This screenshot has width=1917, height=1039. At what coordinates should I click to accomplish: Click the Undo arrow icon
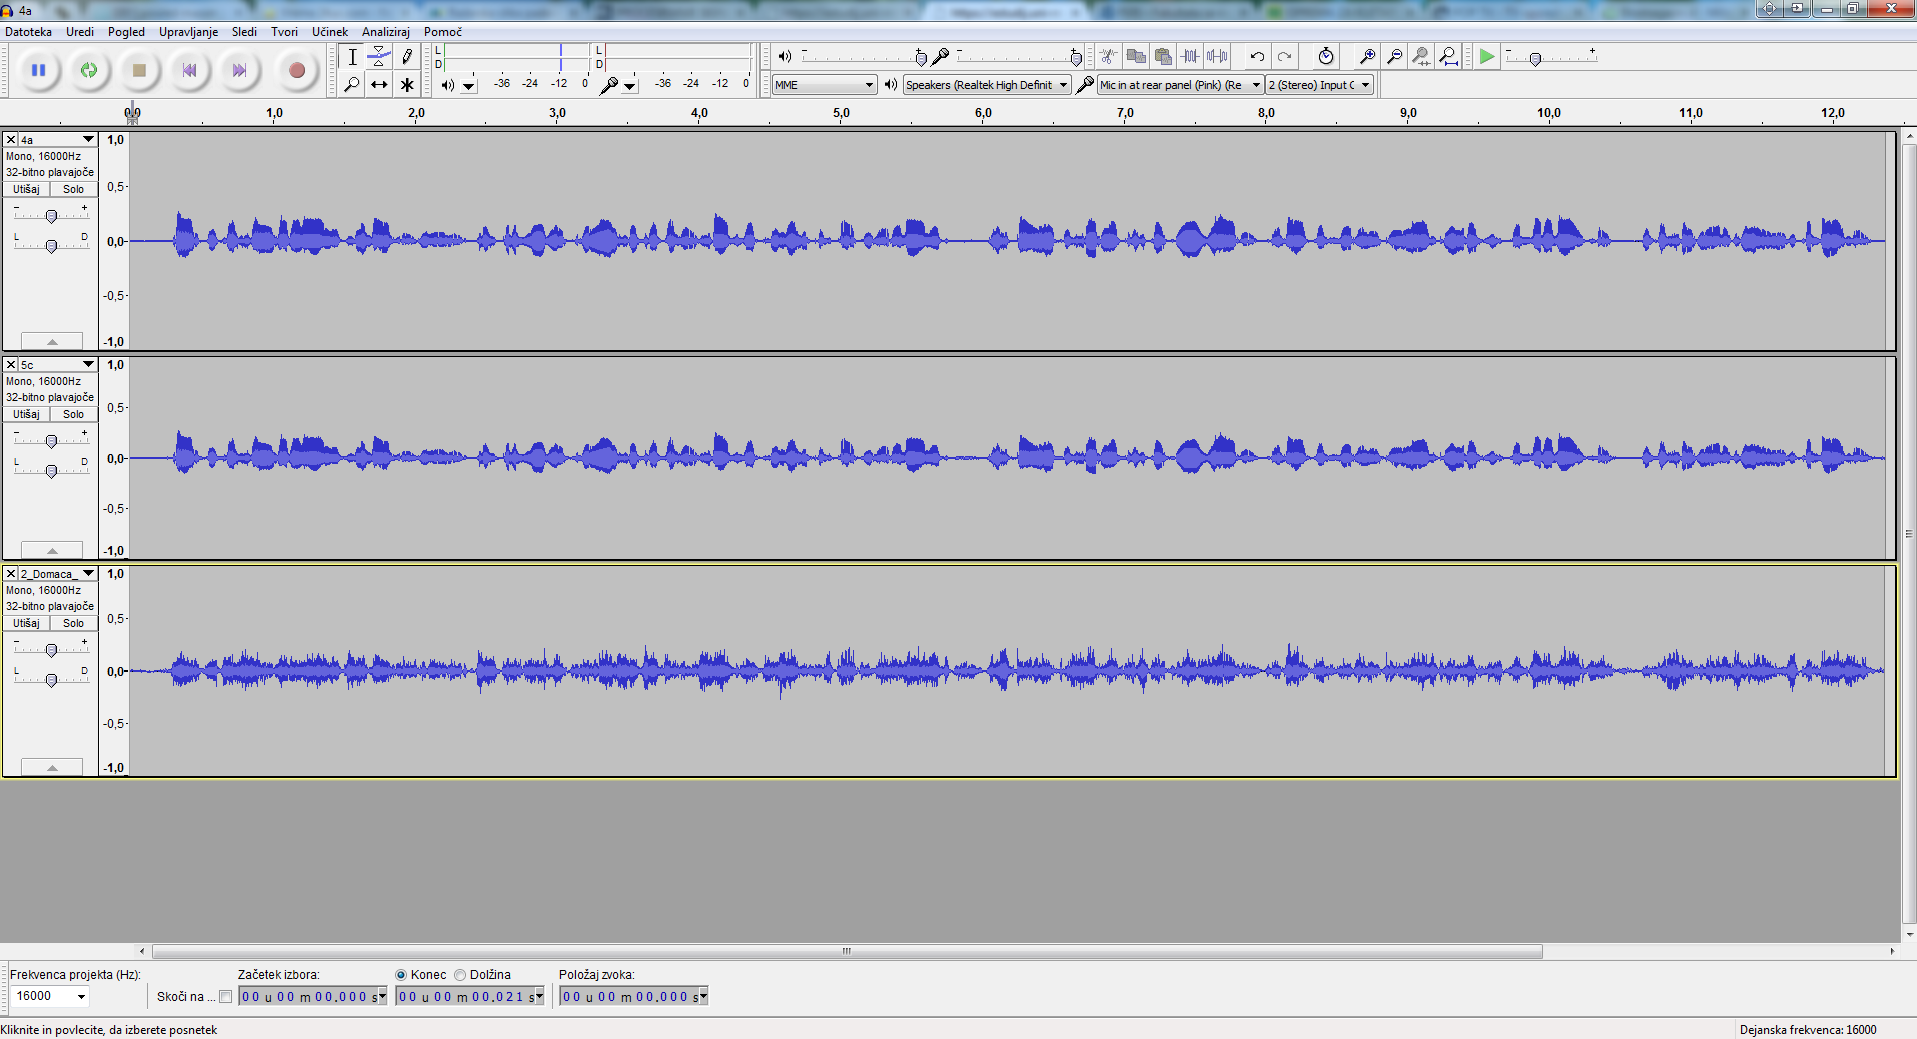point(1257,56)
